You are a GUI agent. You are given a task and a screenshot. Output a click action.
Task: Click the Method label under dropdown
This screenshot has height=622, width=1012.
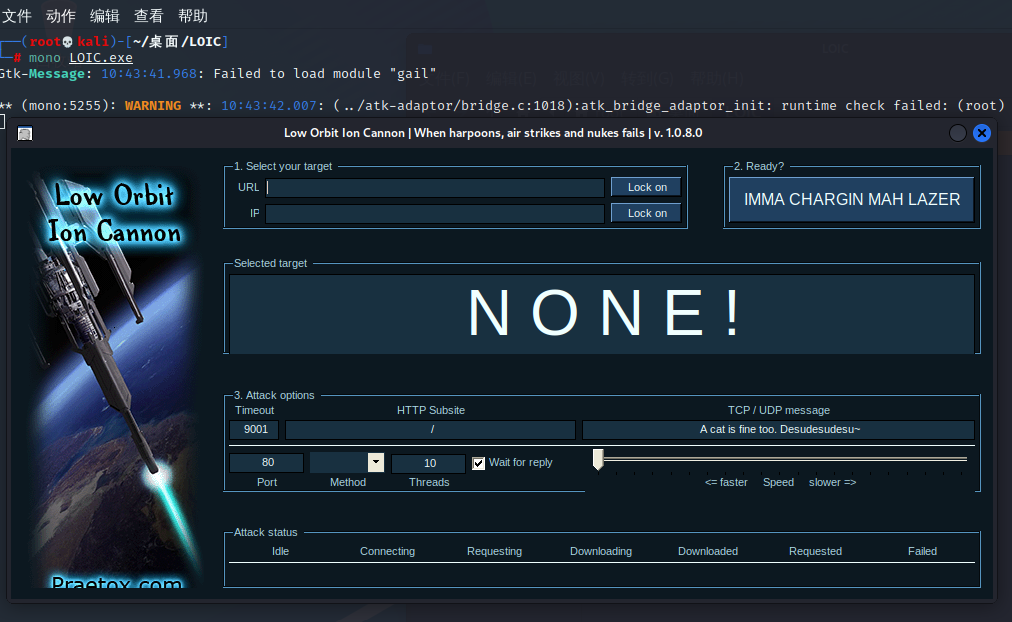pyautogui.click(x=348, y=482)
